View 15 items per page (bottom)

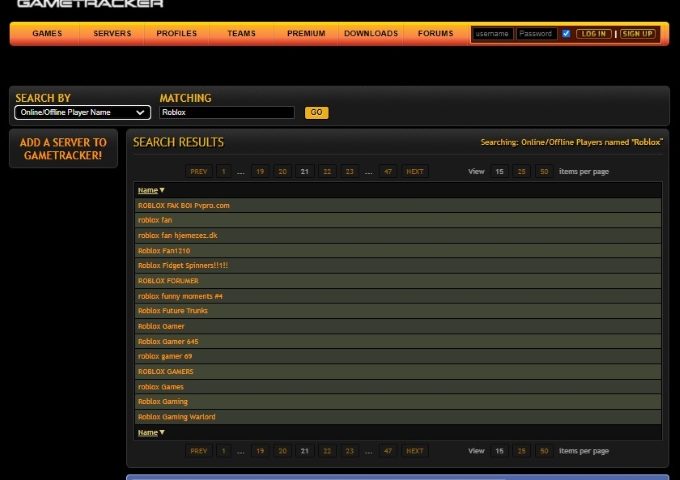(x=499, y=451)
